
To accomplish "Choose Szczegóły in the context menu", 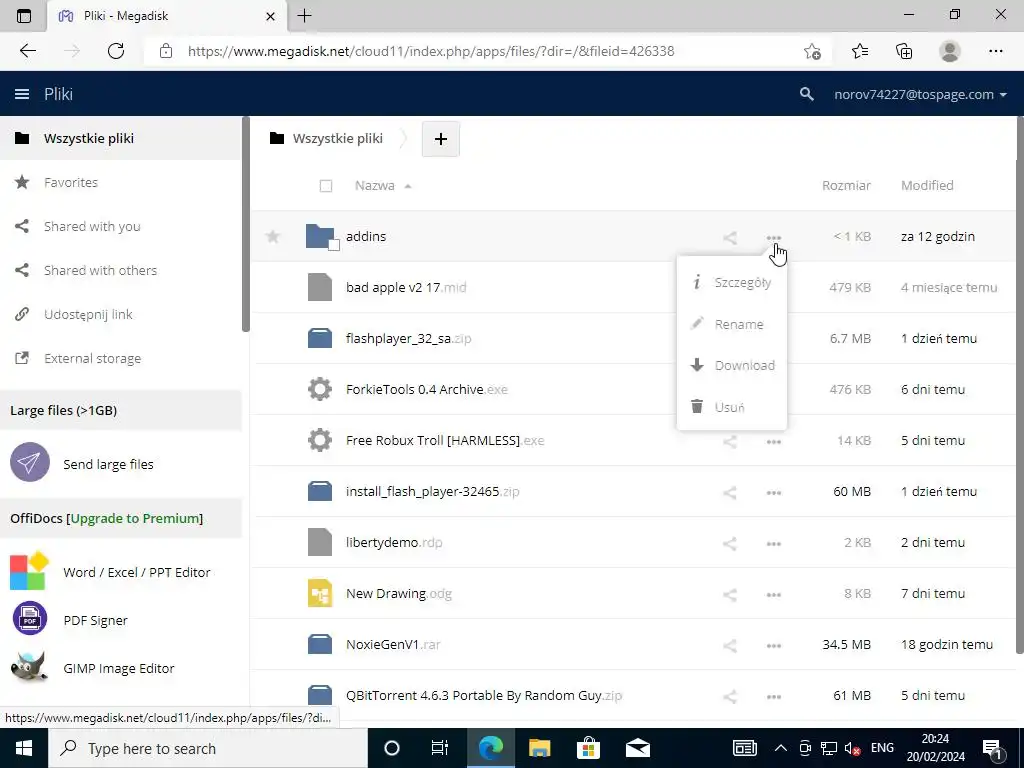I will (732, 283).
